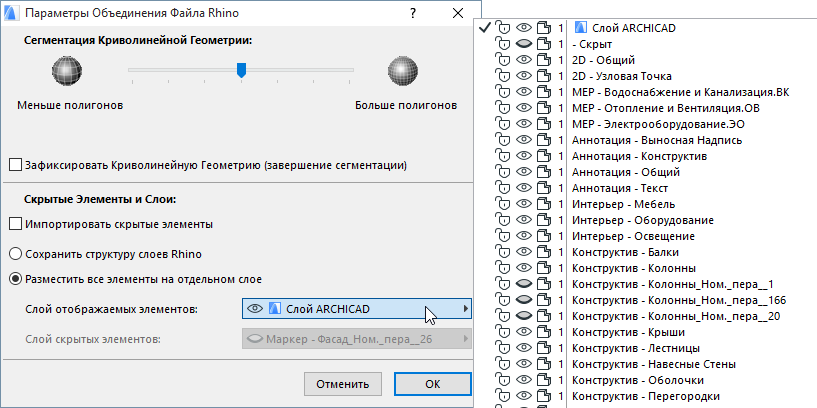The height and width of the screenshot is (408, 817).
Task: Open Слой отображаемых элементов dropdown
Action: click(357, 309)
